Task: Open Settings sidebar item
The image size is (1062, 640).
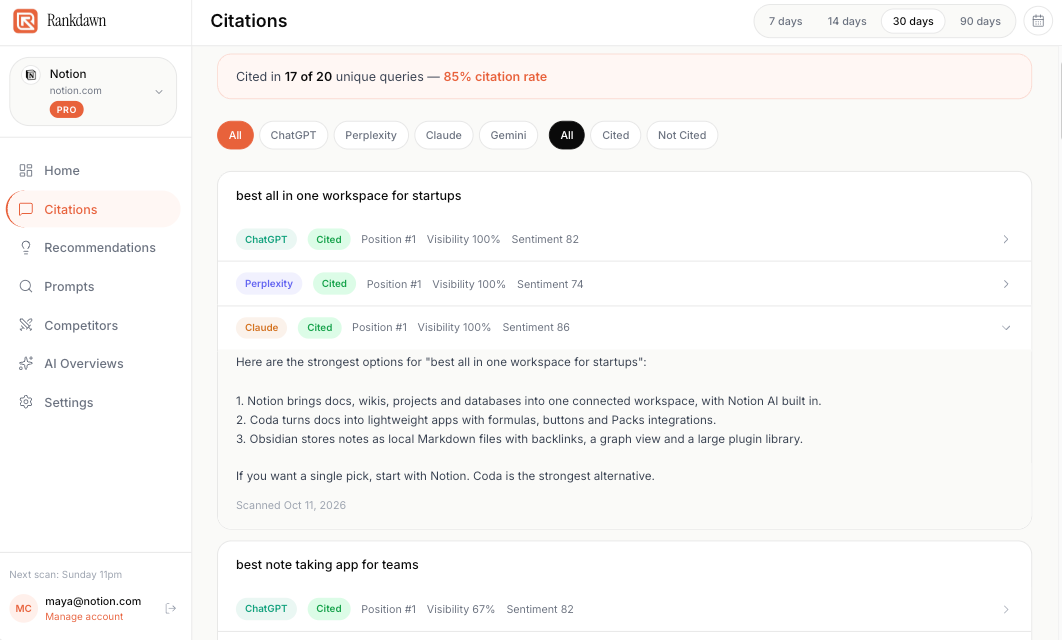Action: pyautogui.click(x=93, y=402)
